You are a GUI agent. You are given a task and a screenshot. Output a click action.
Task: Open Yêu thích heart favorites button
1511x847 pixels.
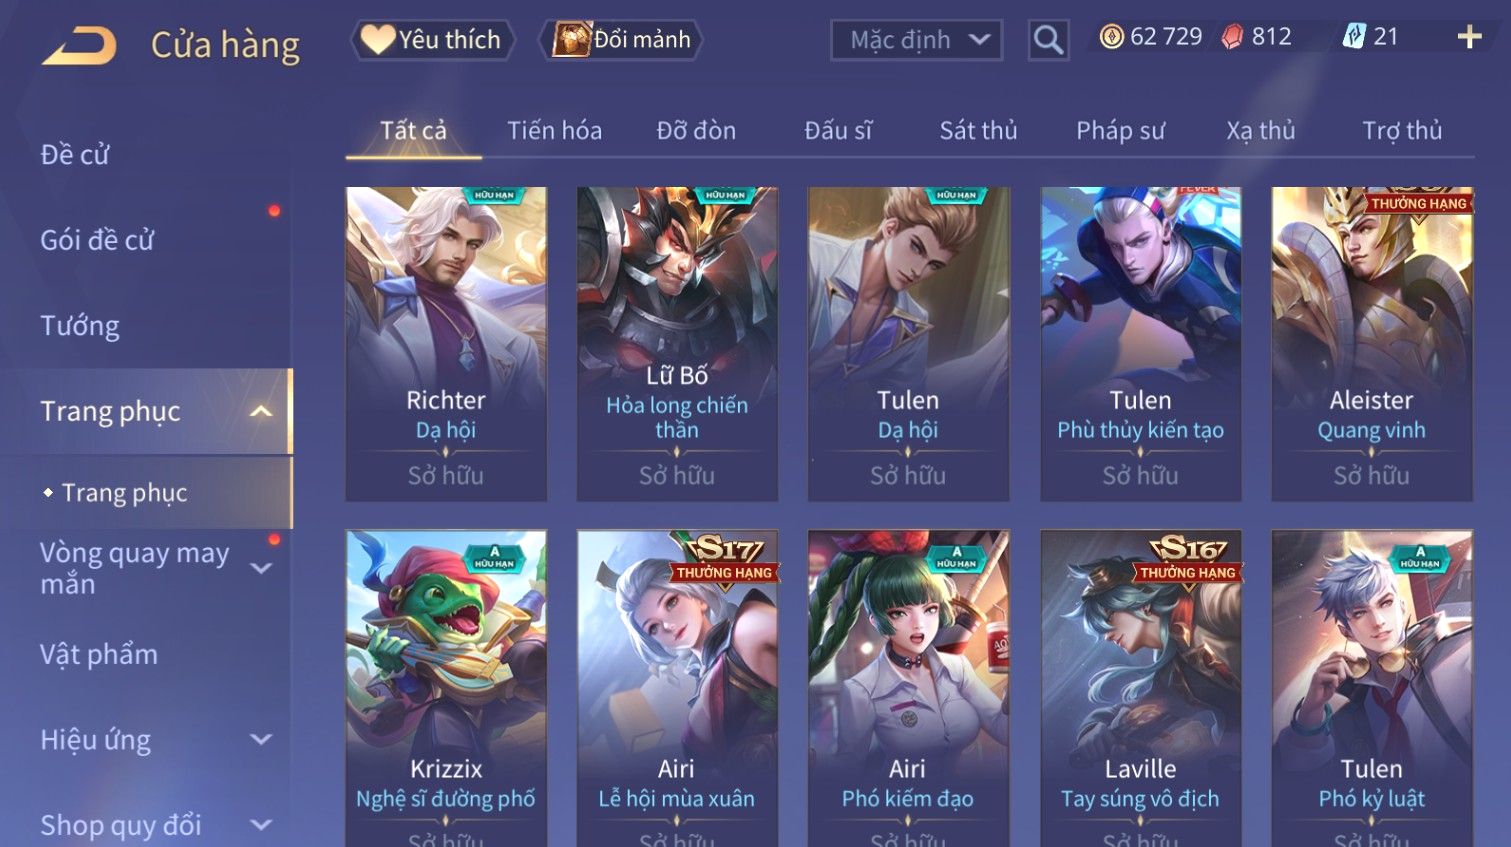click(x=432, y=40)
